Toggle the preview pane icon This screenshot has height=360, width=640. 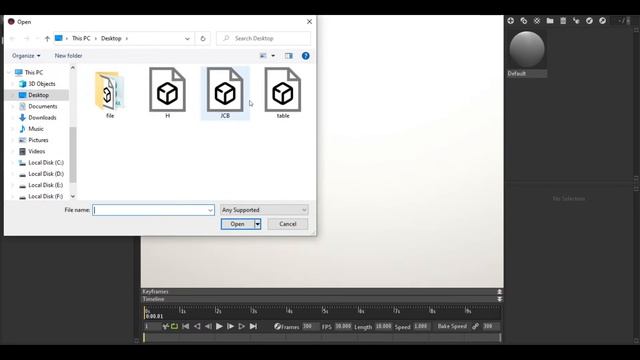click(x=289, y=56)
